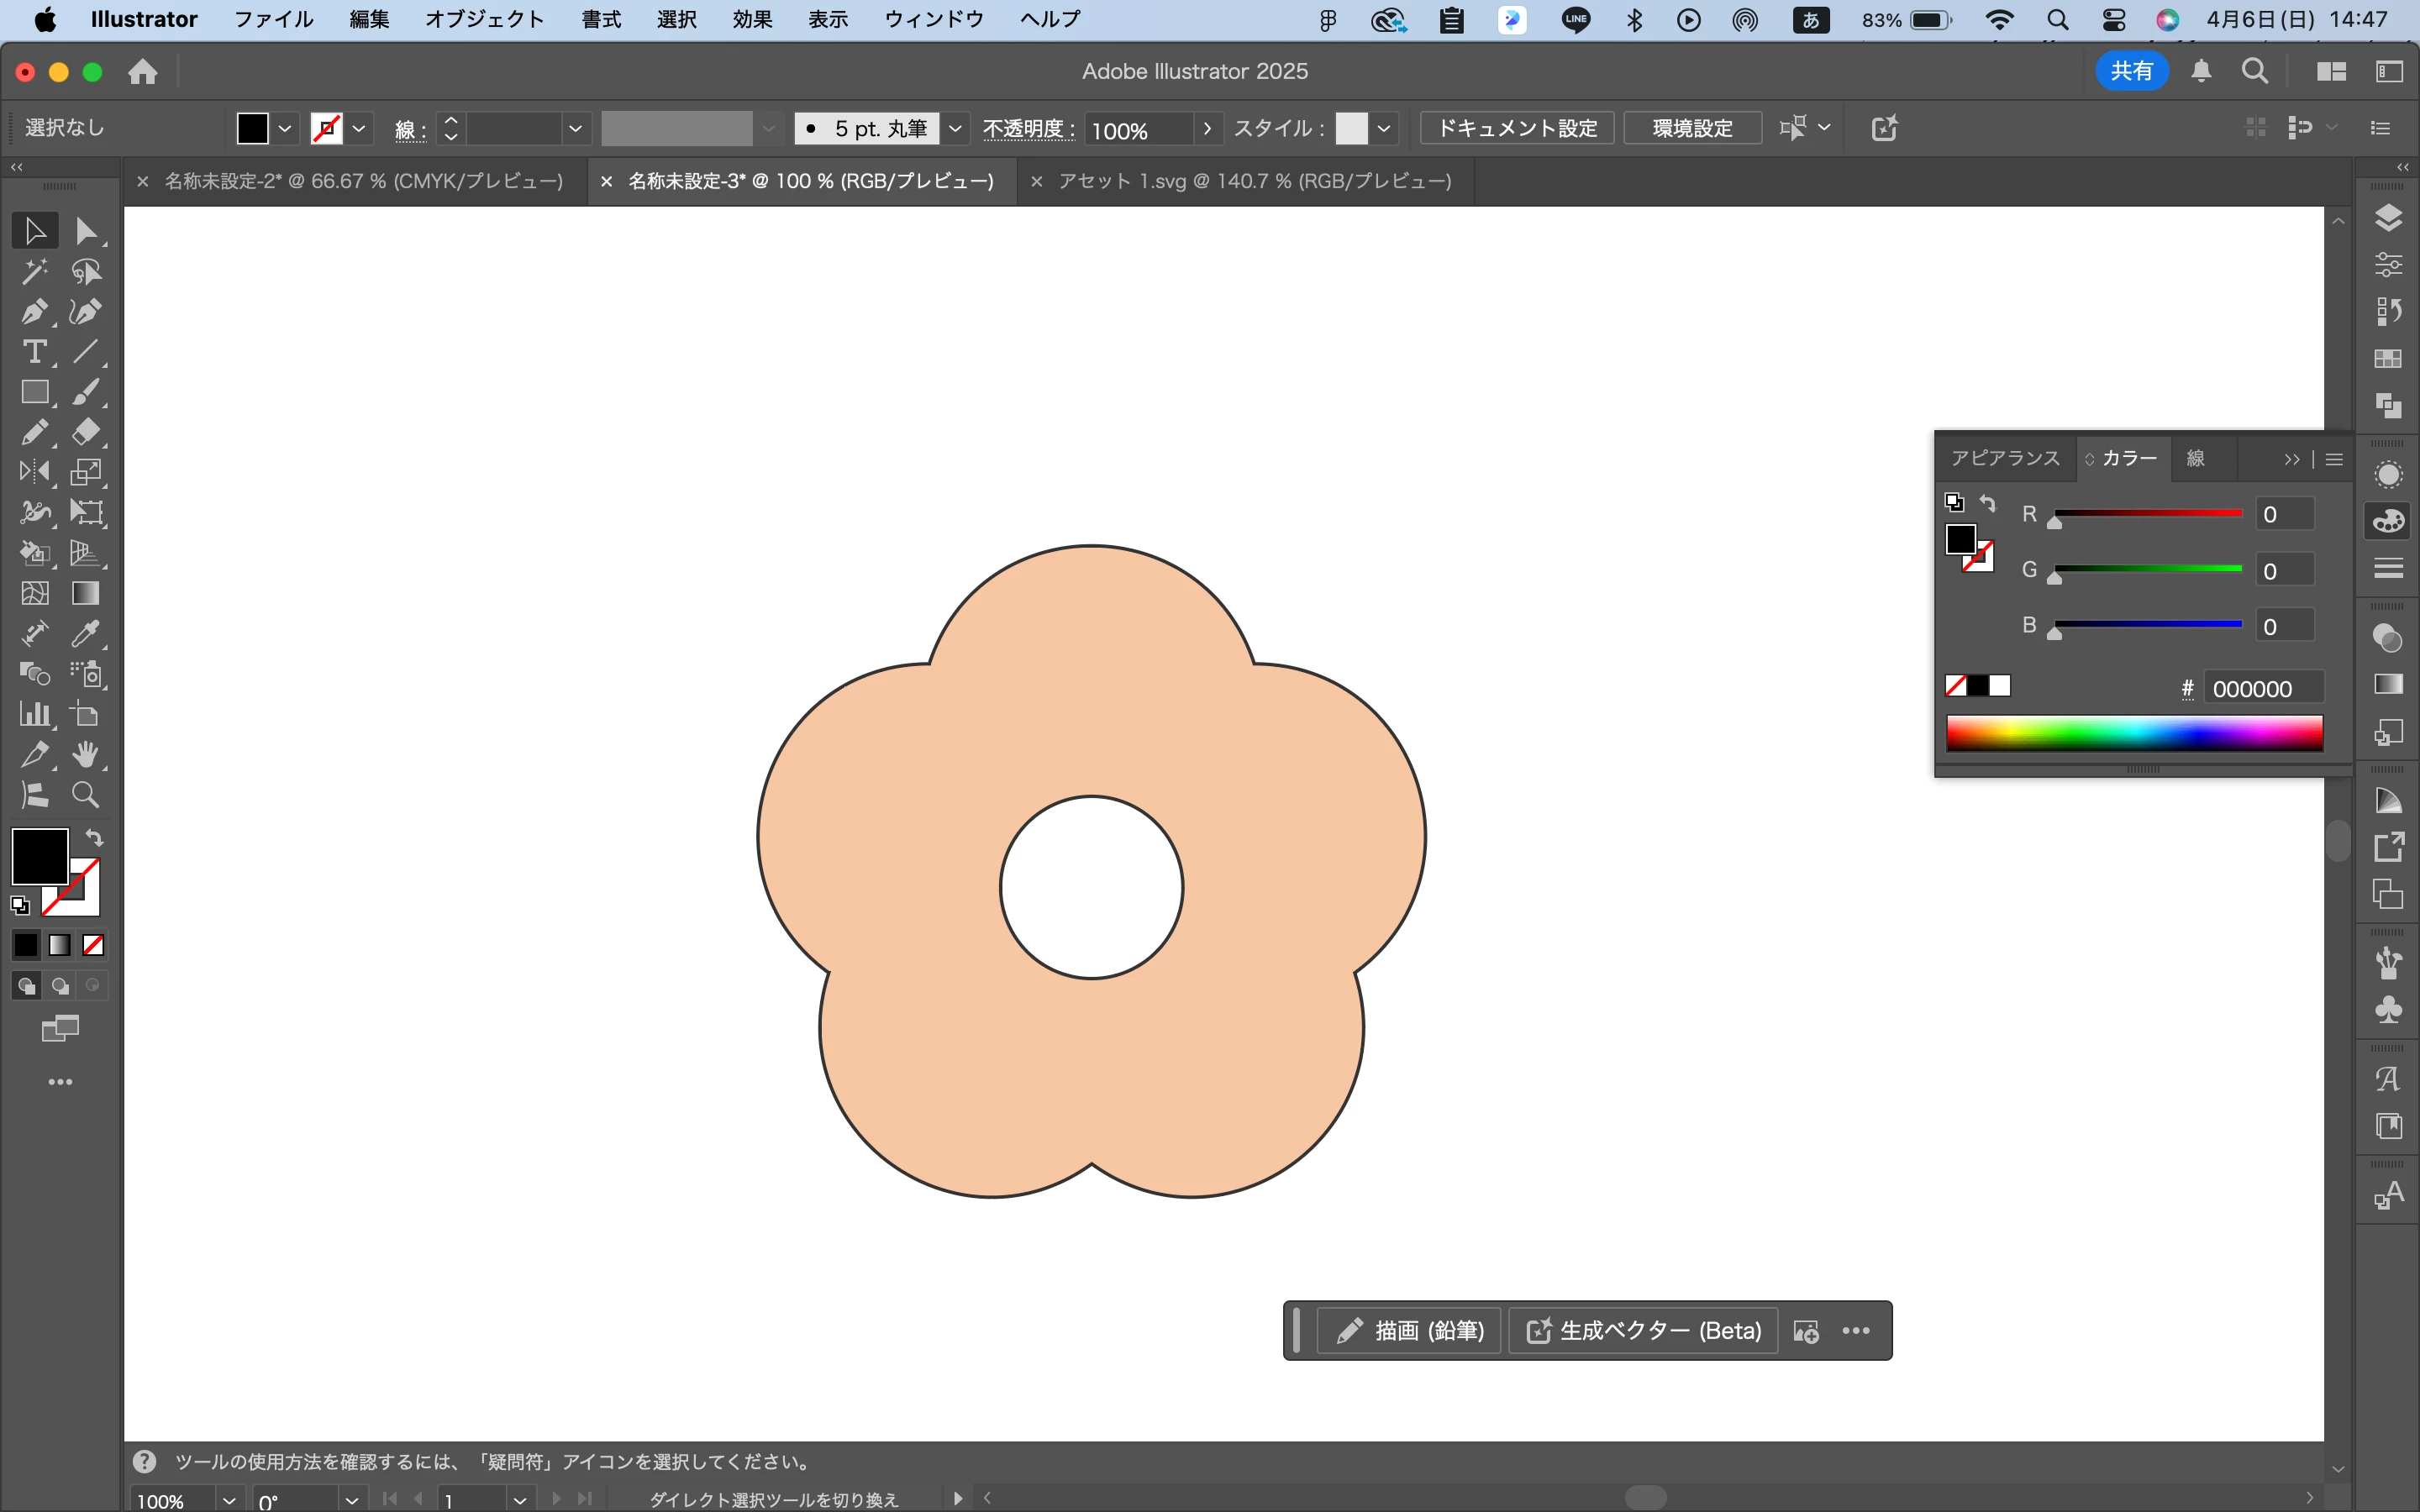Open the 効果 menu
This screenshot has width=2420, height=1512.
coord(752,19)
